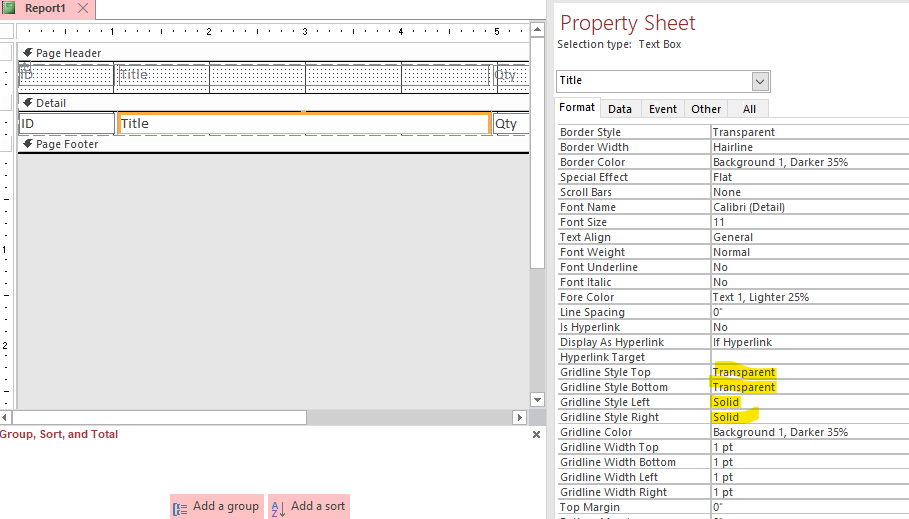This screenshot has width=909, height=519.
Task: Click Add a sort button
Action: click(309, 506)
